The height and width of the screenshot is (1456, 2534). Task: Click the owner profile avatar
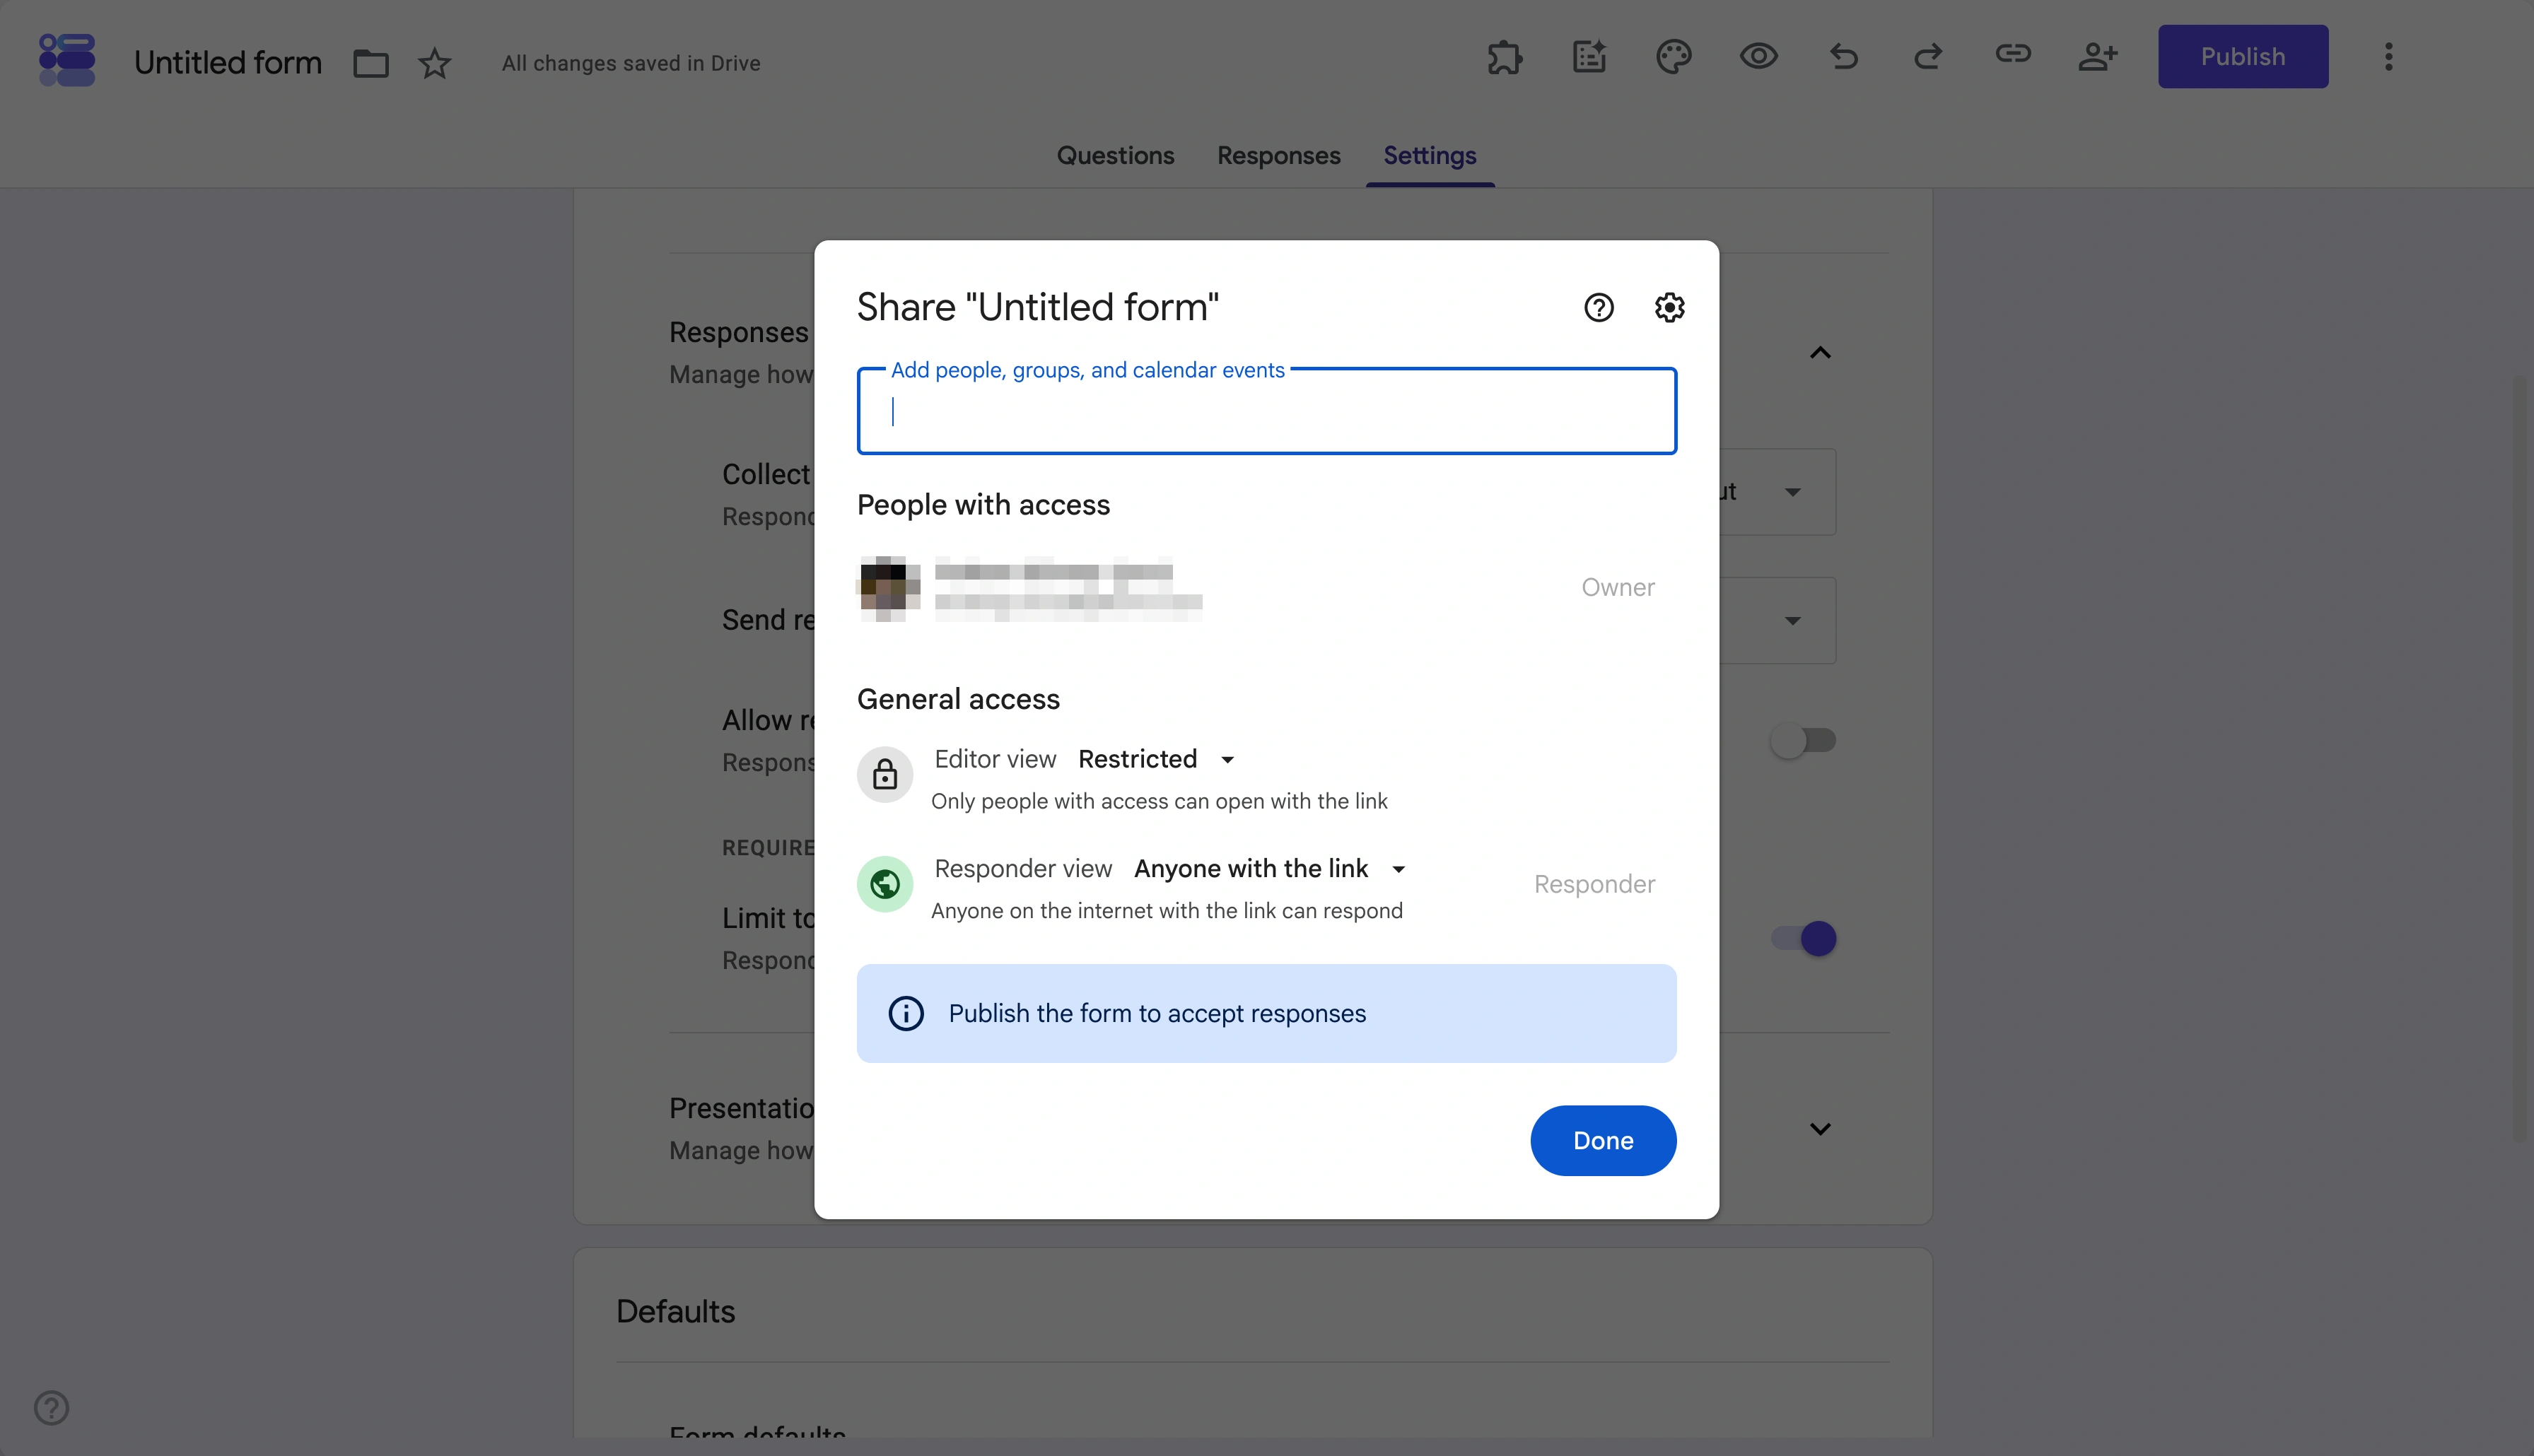pyautogui.click(x=887, y=587)
